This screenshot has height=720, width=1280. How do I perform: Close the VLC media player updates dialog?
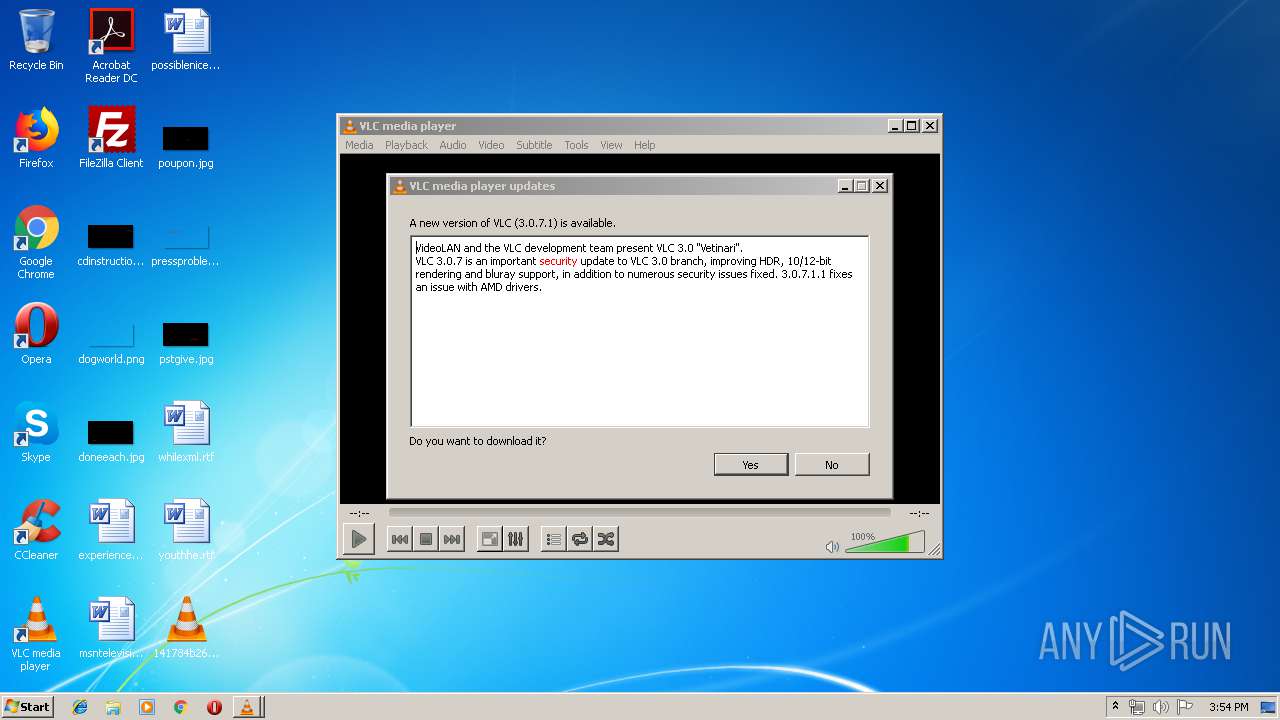[880, 186]
